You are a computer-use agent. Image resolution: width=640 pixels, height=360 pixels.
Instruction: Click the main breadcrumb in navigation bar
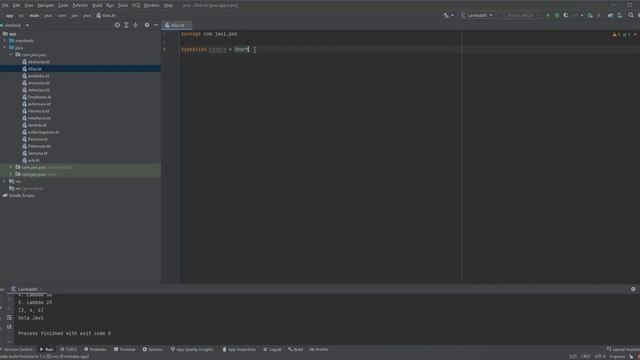pos(34,16)
